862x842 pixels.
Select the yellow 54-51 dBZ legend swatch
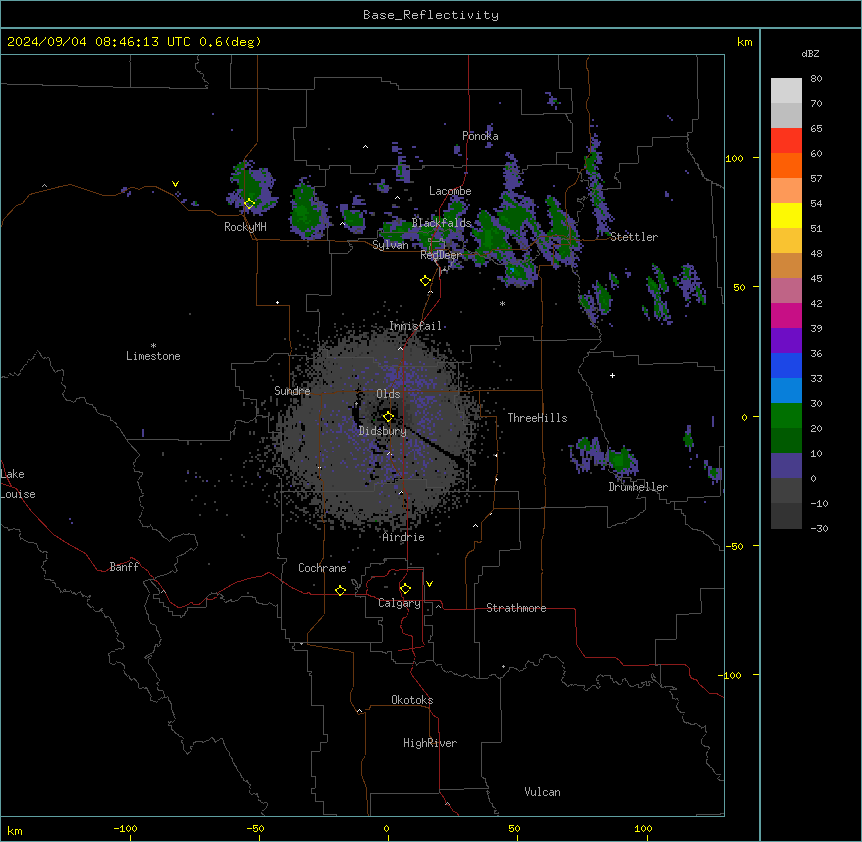(x=786, y=215)
